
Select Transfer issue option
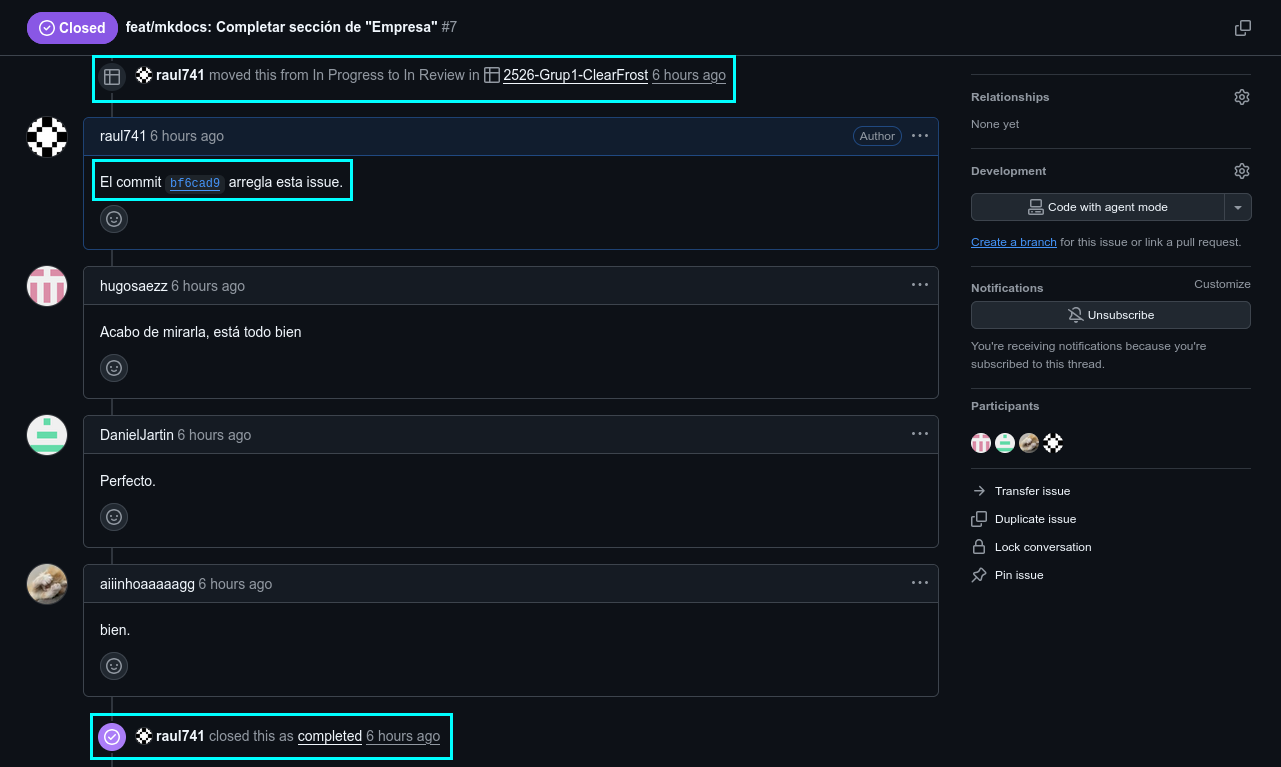point(1032,491)
